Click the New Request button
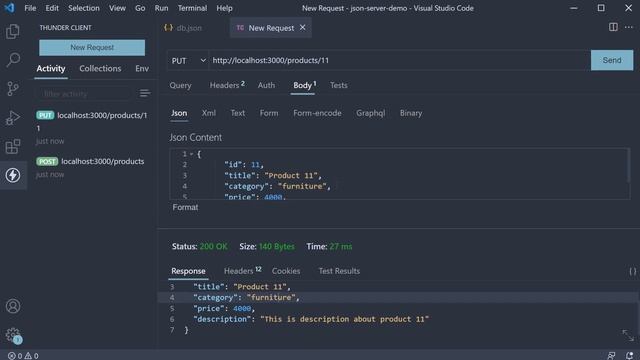640x360 pixels. [x=92, y=47]
